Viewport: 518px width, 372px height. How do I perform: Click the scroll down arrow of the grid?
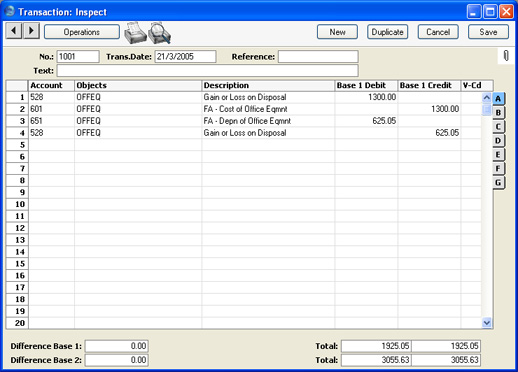(x=487, y=323)
